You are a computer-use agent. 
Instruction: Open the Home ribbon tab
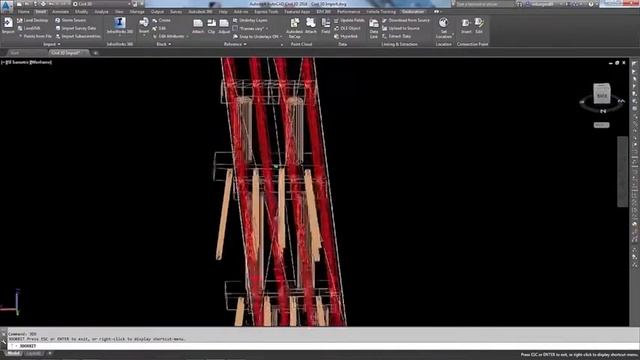click(x=24, y=12)
